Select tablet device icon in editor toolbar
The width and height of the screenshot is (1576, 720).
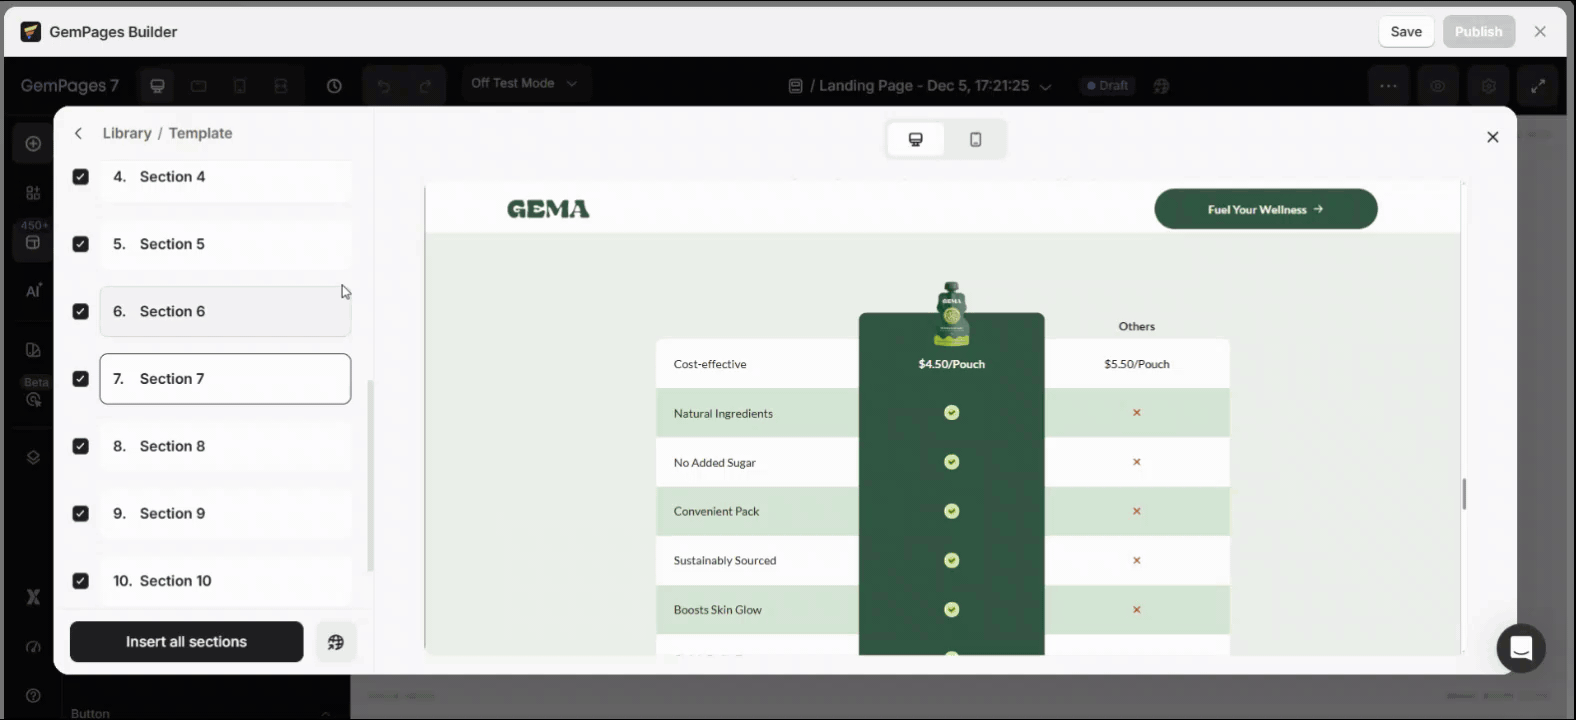click(x=199, y=86)
